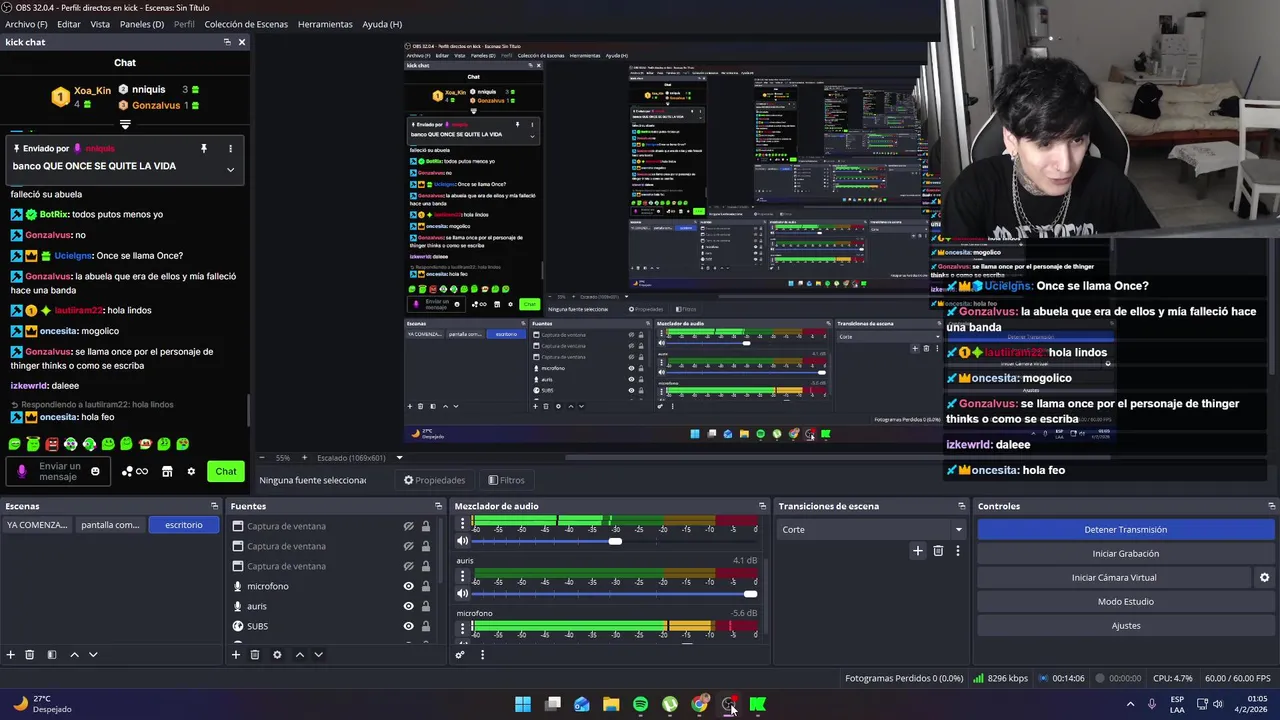Collapse the pinned message chevron
Viewport: 1280px width, 720px height.
tap(230, 169)
